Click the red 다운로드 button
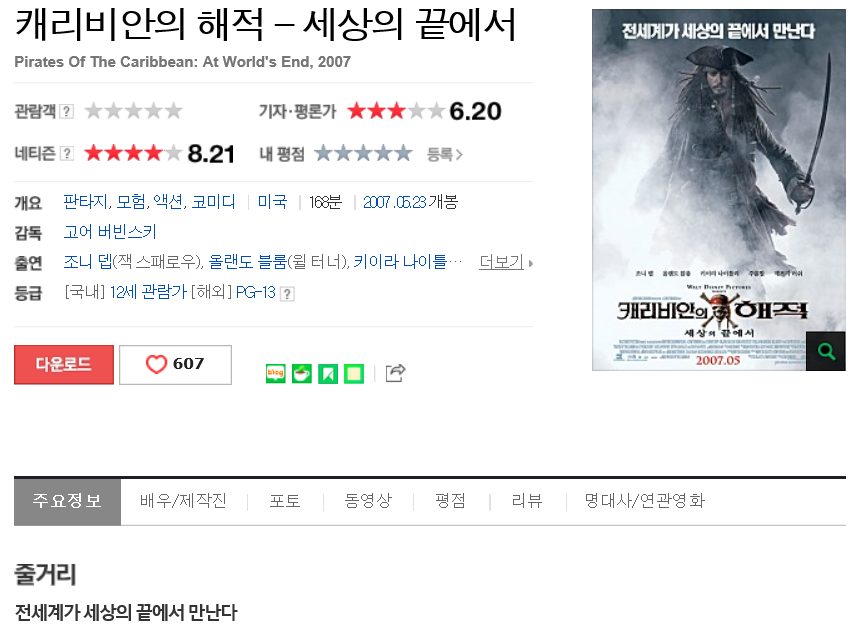Screen dimensions: 856x624 point(64,365)
